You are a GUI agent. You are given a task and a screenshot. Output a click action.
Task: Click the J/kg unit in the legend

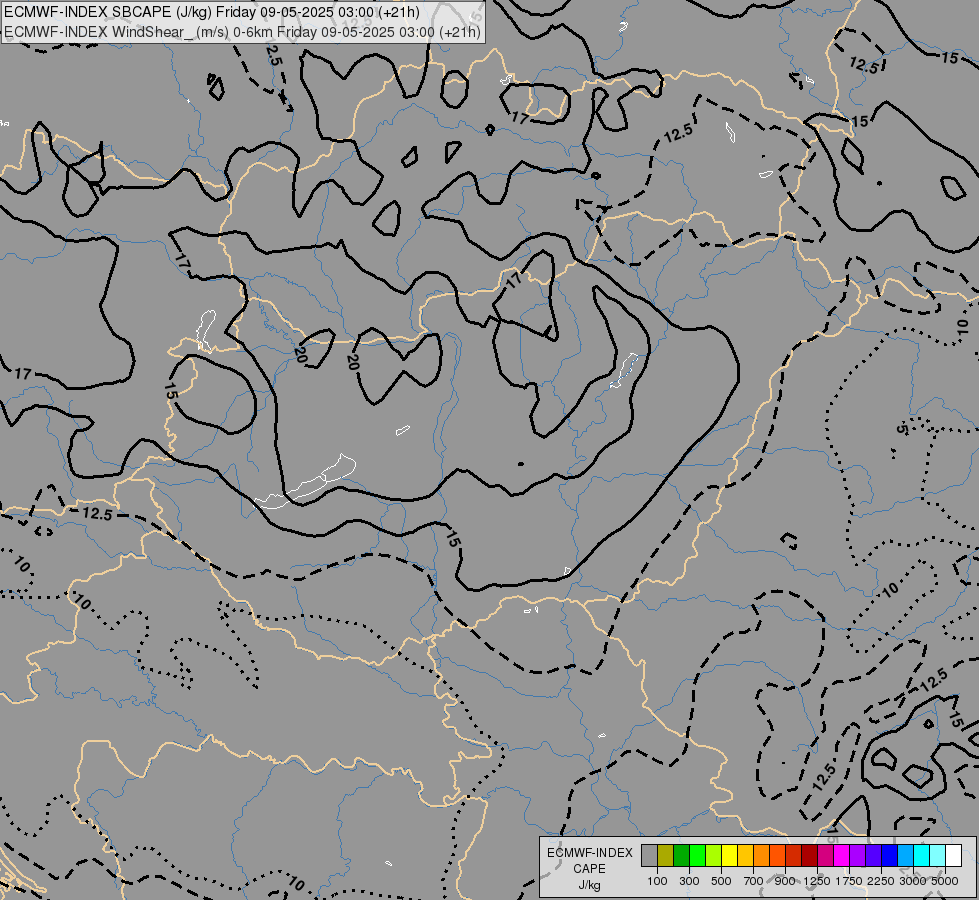click(x=589, y=885)
